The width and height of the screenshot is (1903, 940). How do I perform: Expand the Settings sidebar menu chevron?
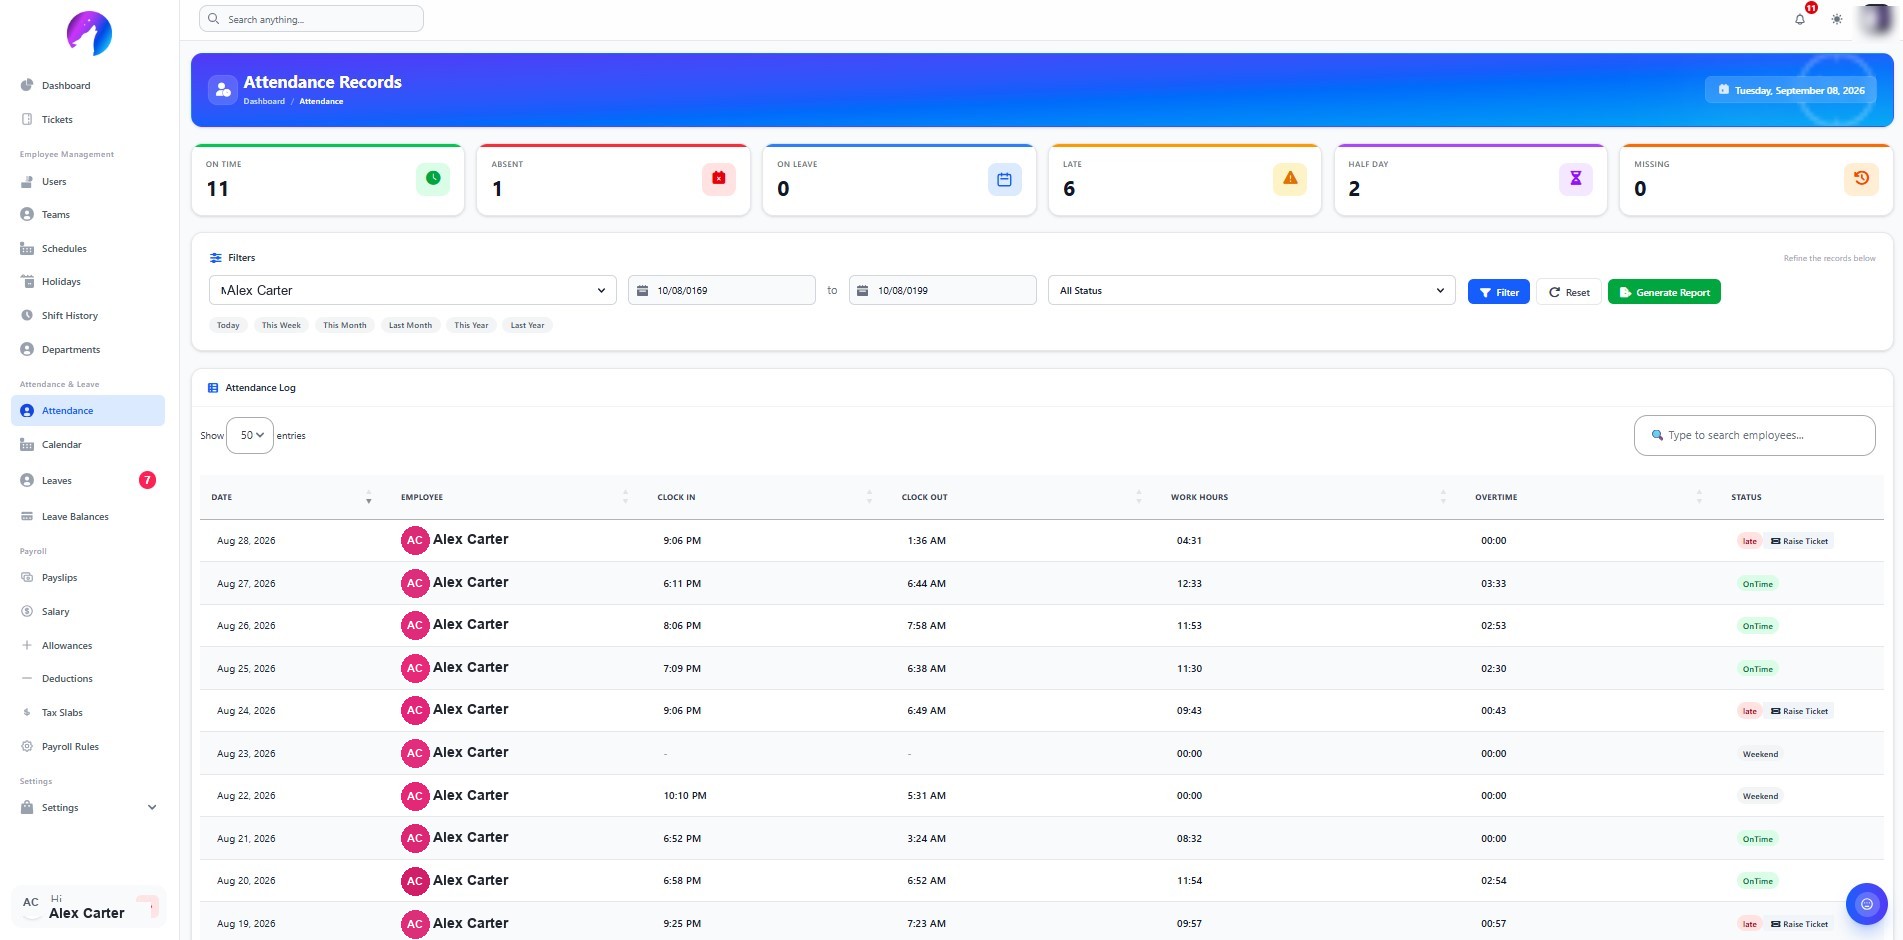(152, 807)
